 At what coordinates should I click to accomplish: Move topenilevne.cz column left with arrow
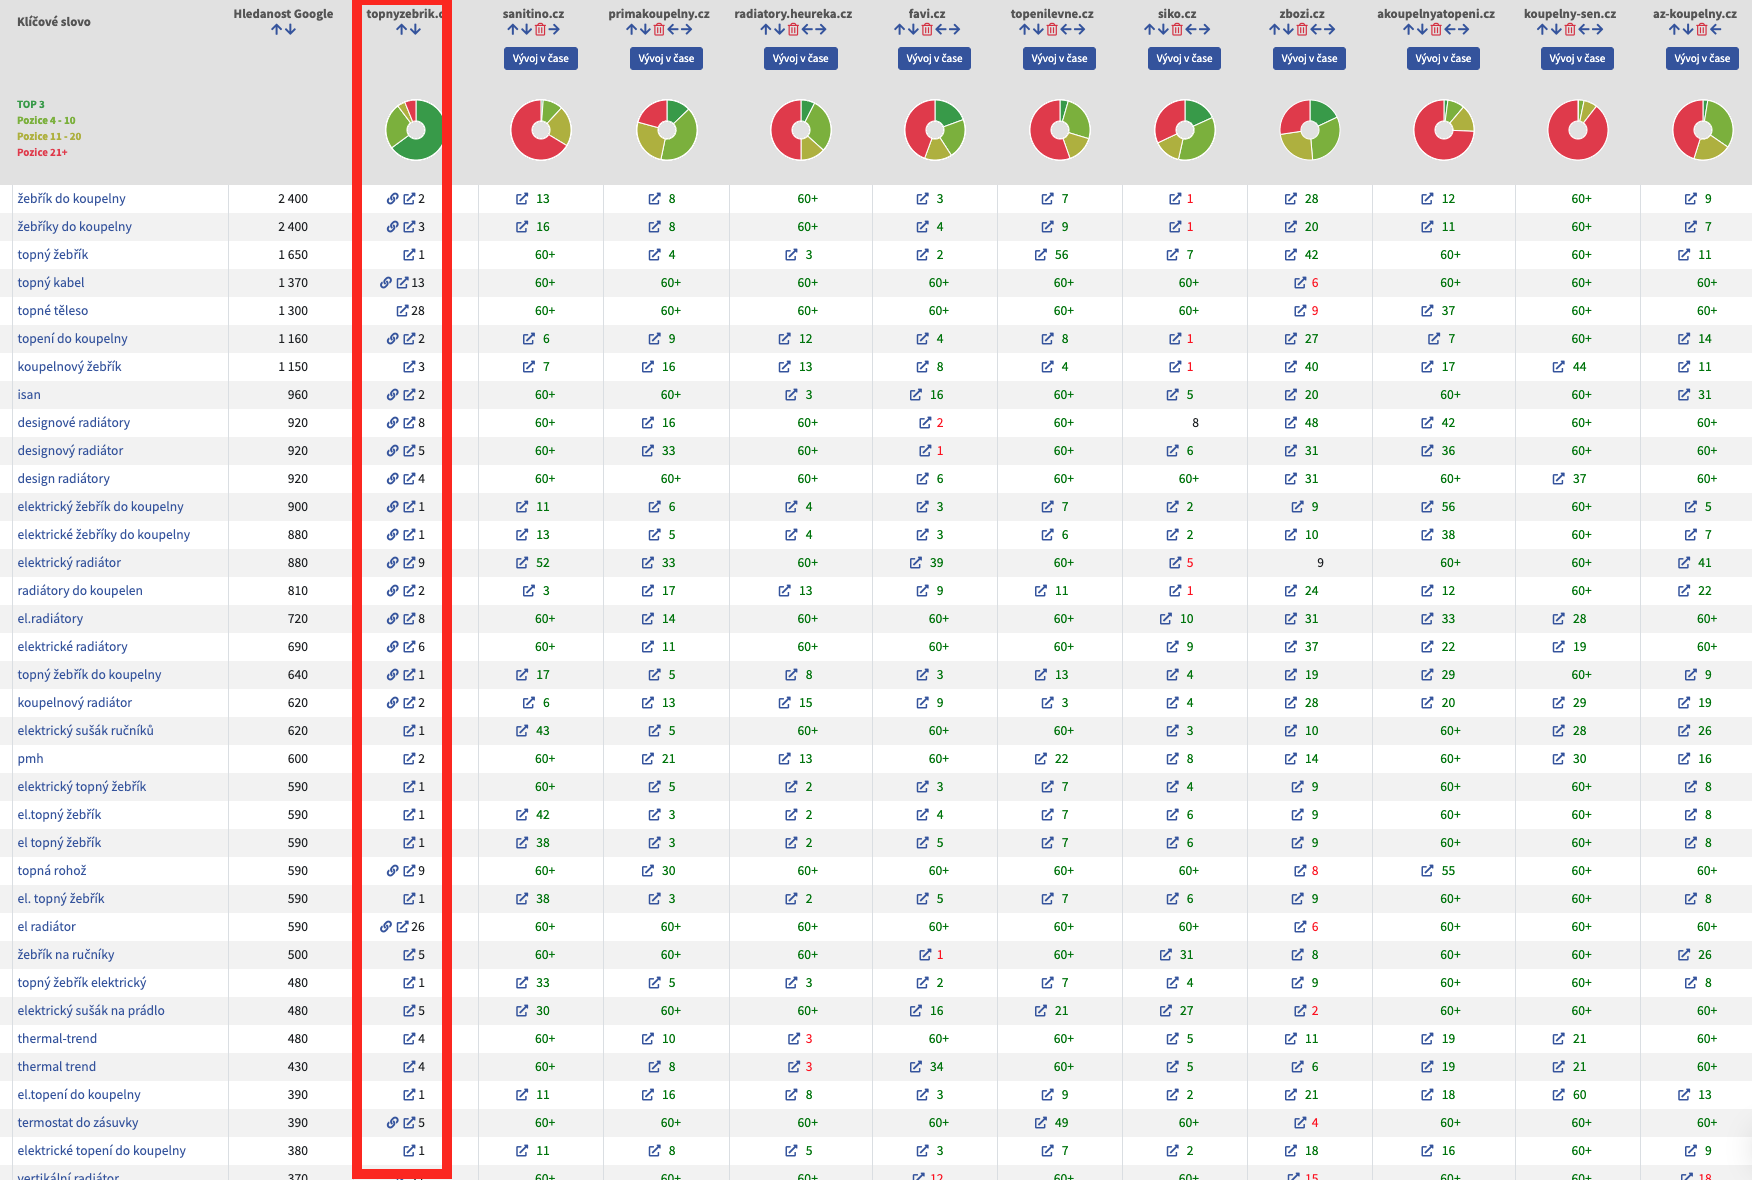[x=1065, y=30]
